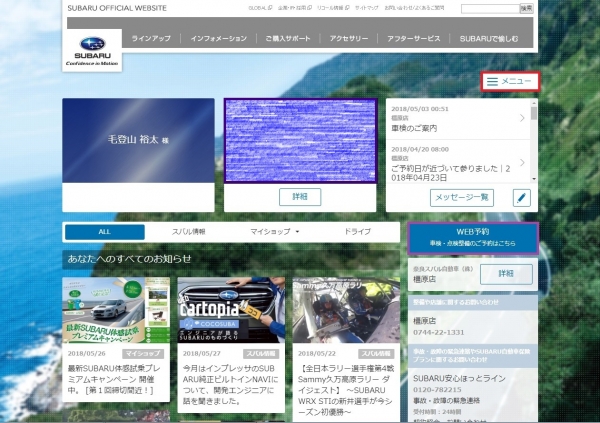Open the ラインアップ menu
Viewport: 600px width, 423px height.
pyautogui.click(x=151, y=39)
